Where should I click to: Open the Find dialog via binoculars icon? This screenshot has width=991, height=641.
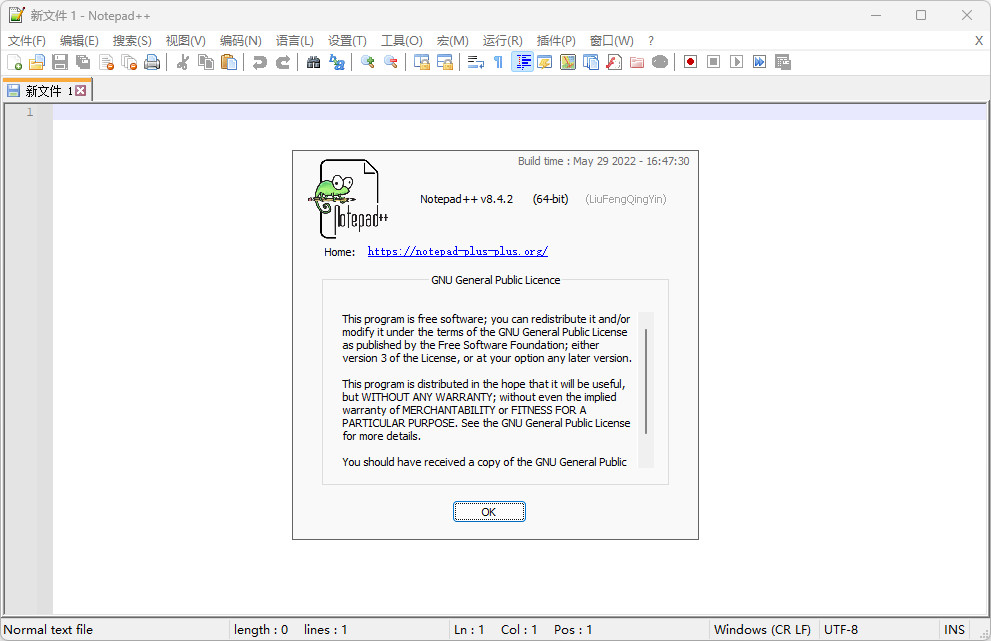pos(313,61)
